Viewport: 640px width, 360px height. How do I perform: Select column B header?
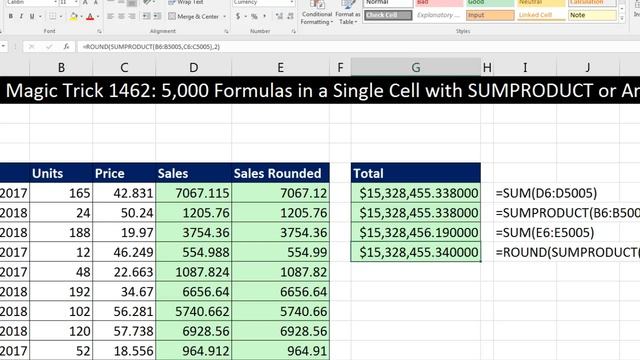point(61,67)
